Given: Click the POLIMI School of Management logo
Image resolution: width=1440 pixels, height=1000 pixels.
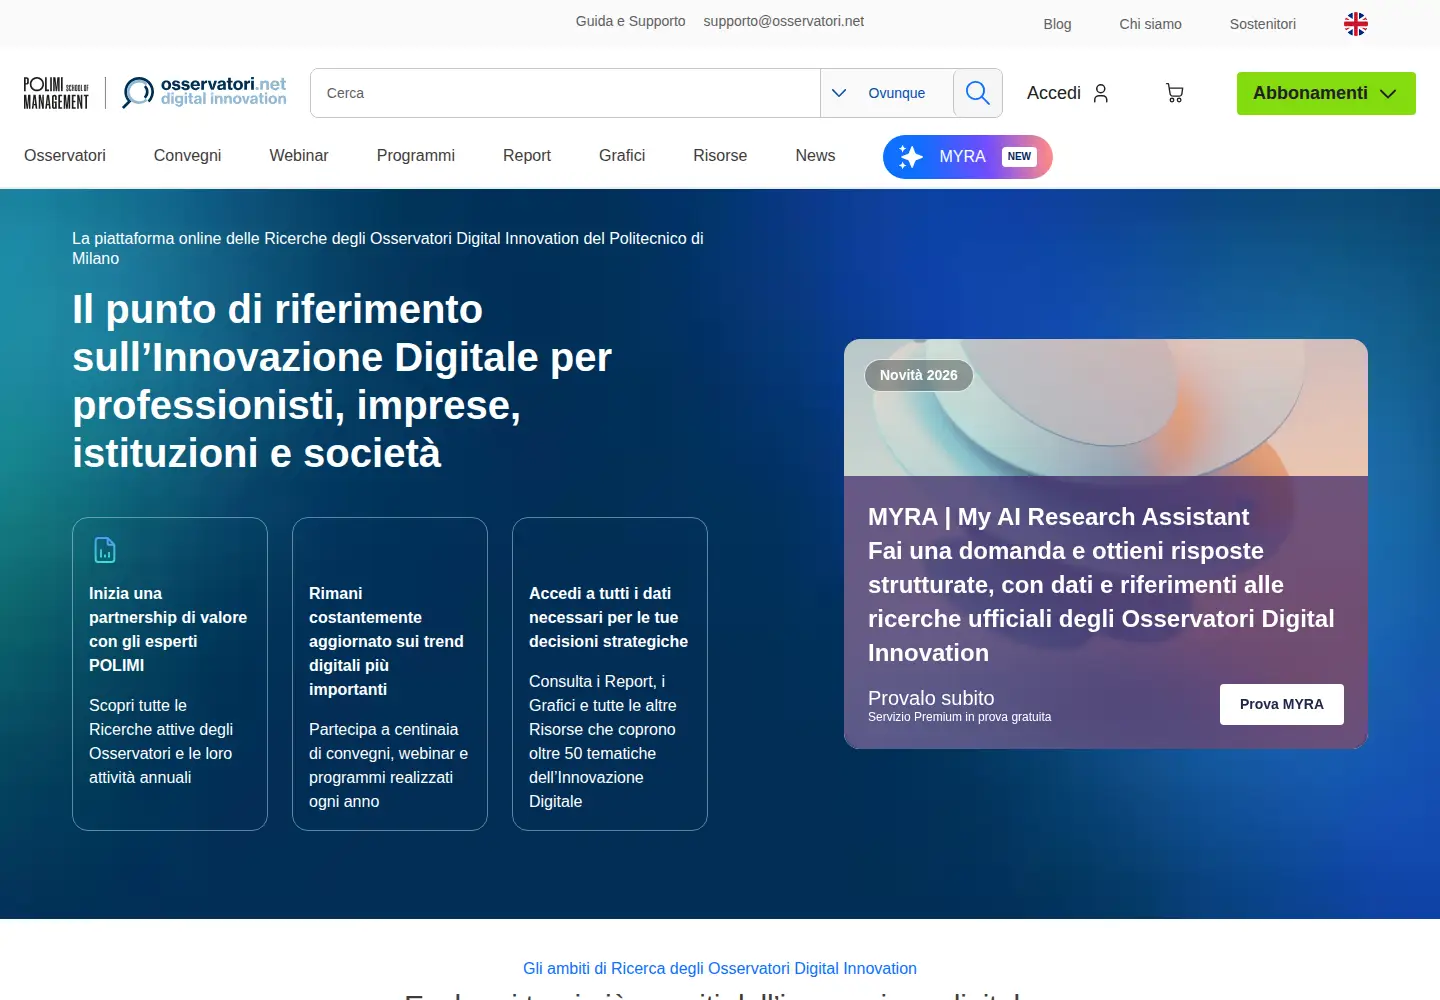Looking at the screenshot, I should point(56,93).
